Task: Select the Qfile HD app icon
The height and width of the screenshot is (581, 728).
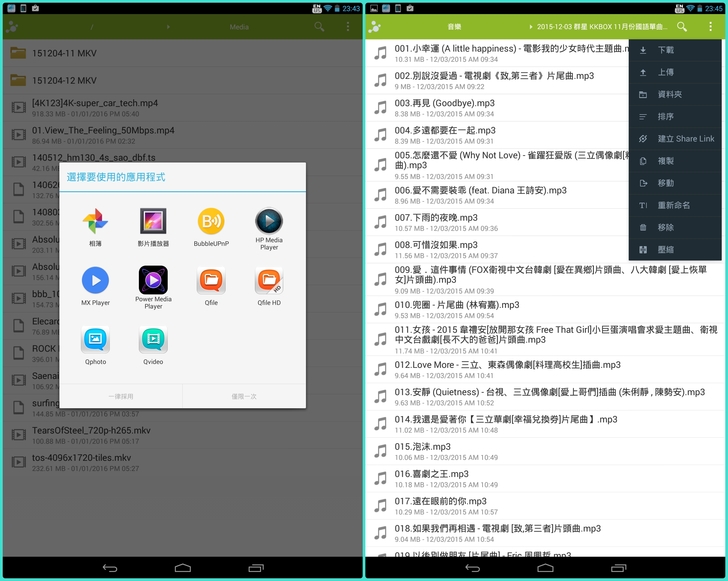Action: point(269,286)
